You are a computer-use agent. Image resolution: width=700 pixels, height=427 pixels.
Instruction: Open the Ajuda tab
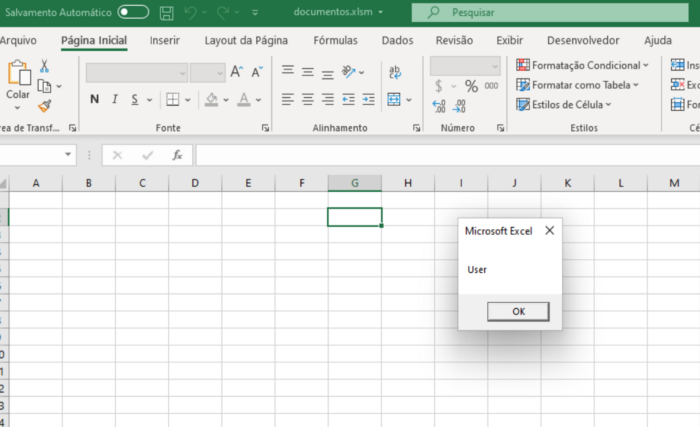[x=658, y=40]
